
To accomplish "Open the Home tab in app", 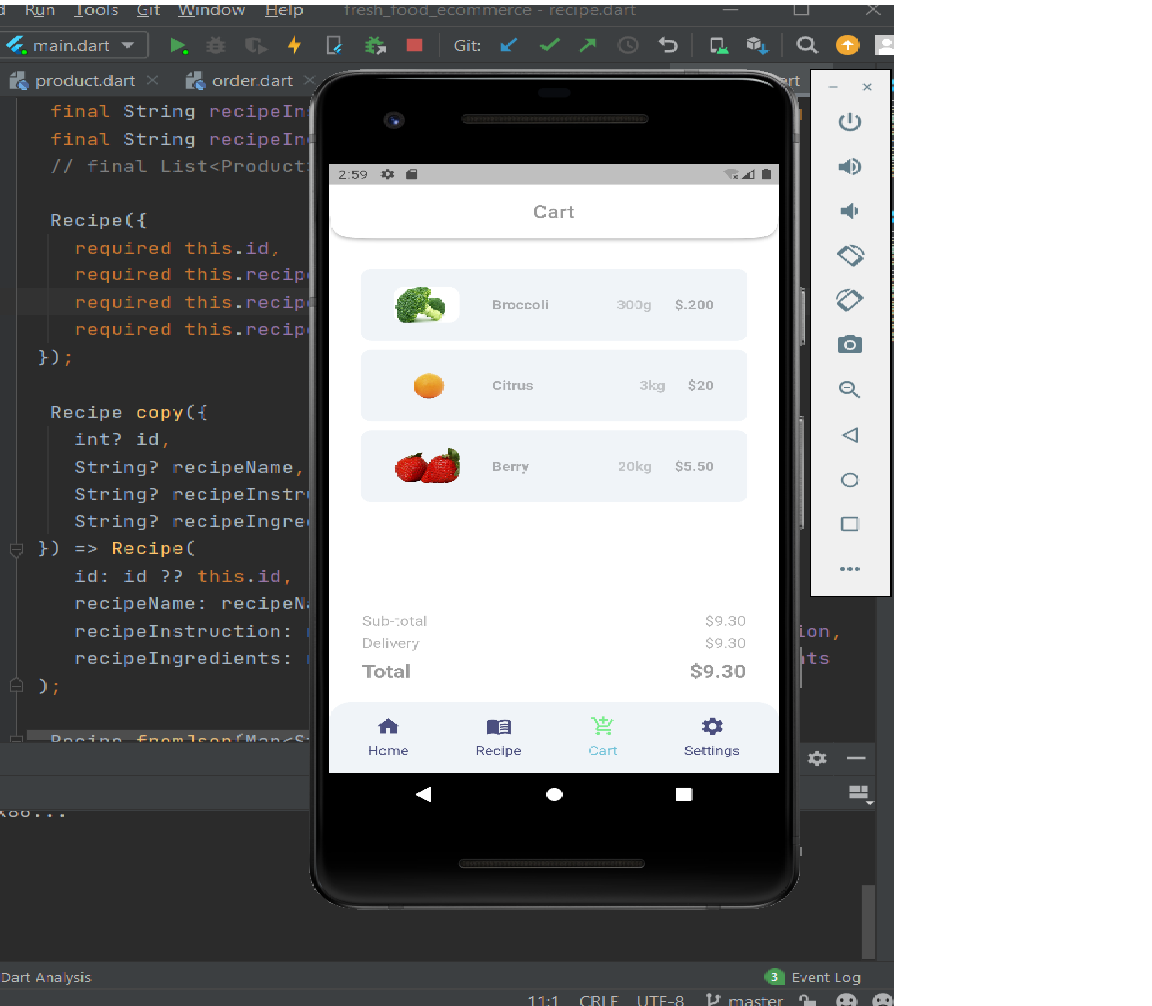I will click(x=388, y=737).
